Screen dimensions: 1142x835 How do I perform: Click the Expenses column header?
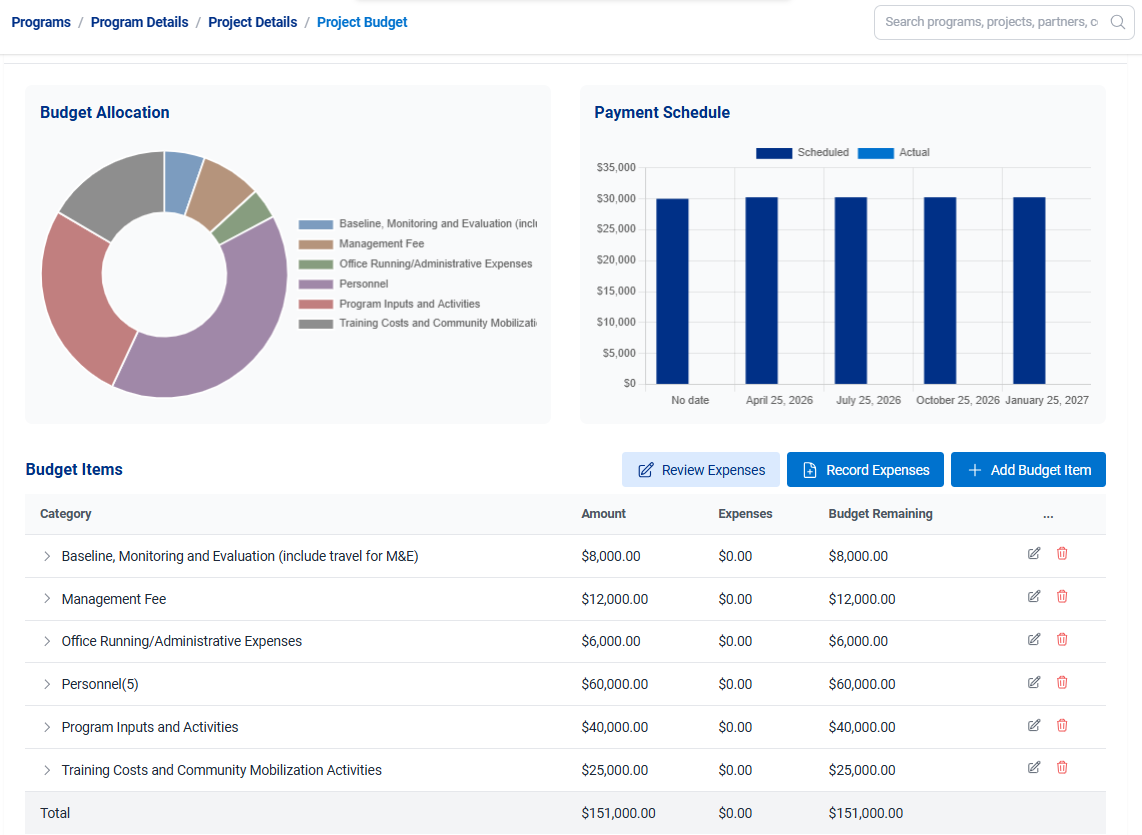tap(745, 514)
